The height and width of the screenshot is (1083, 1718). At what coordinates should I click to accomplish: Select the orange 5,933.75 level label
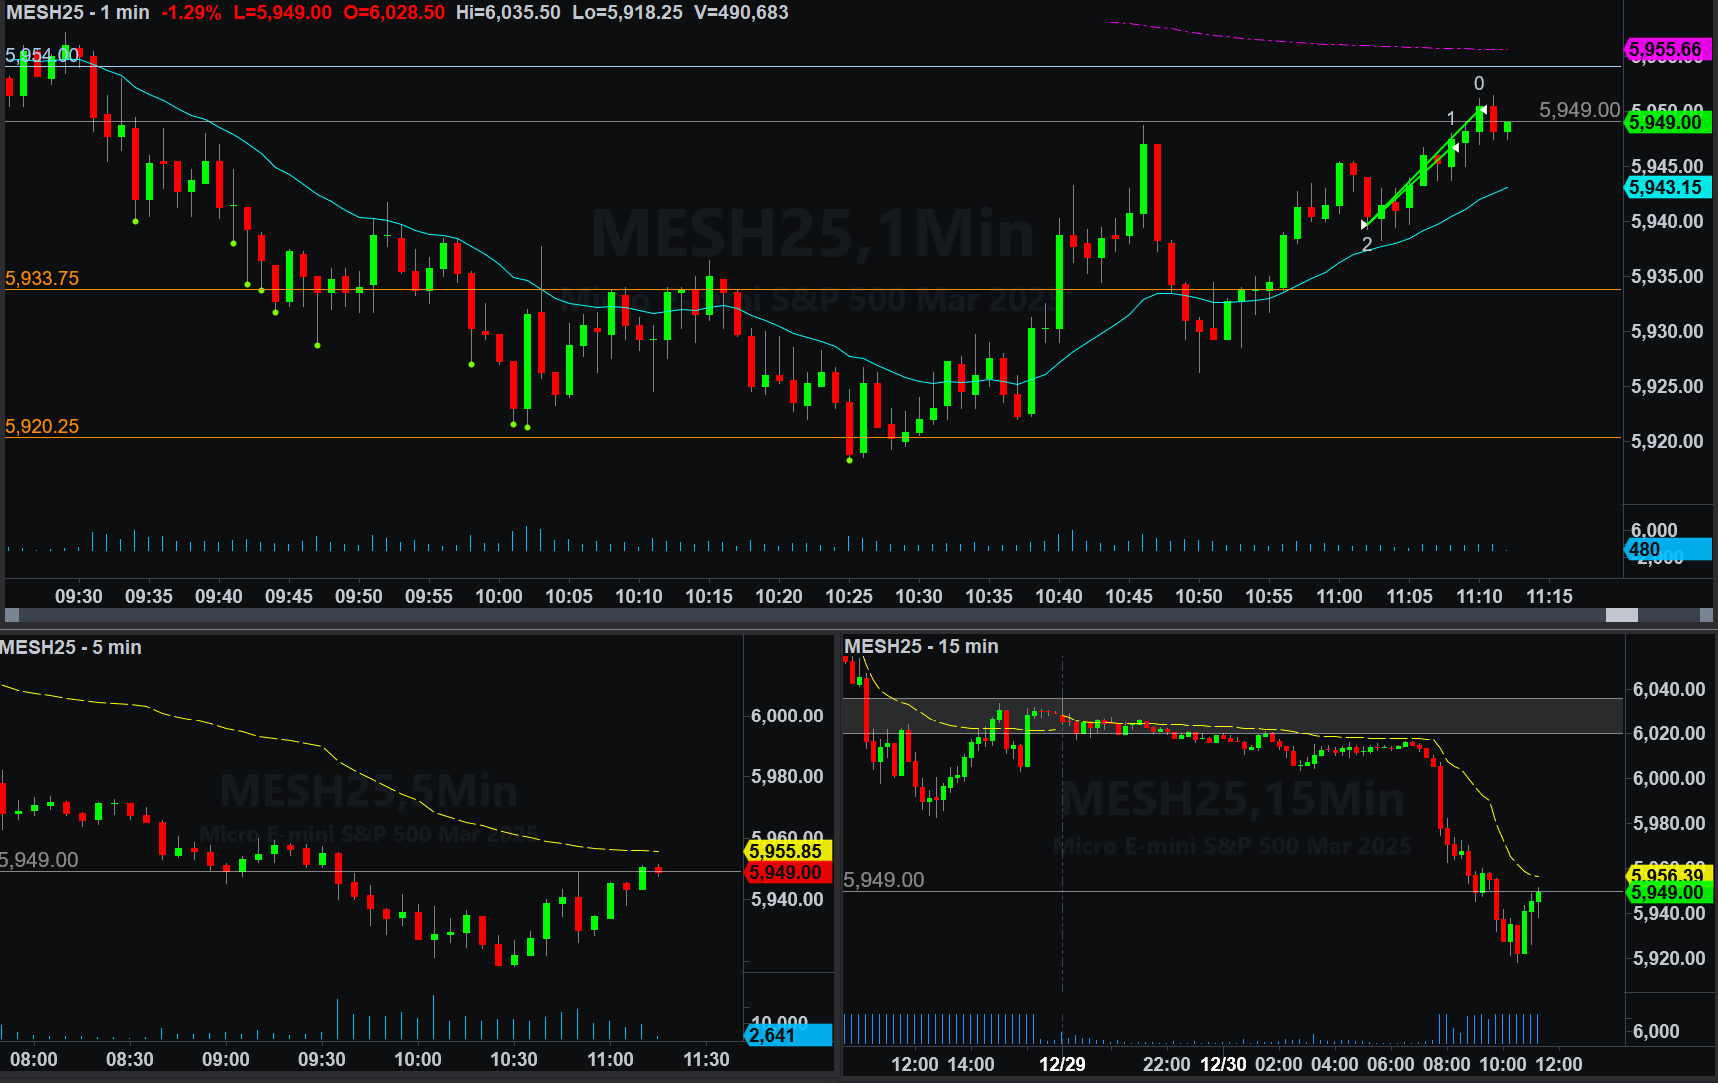42,278
